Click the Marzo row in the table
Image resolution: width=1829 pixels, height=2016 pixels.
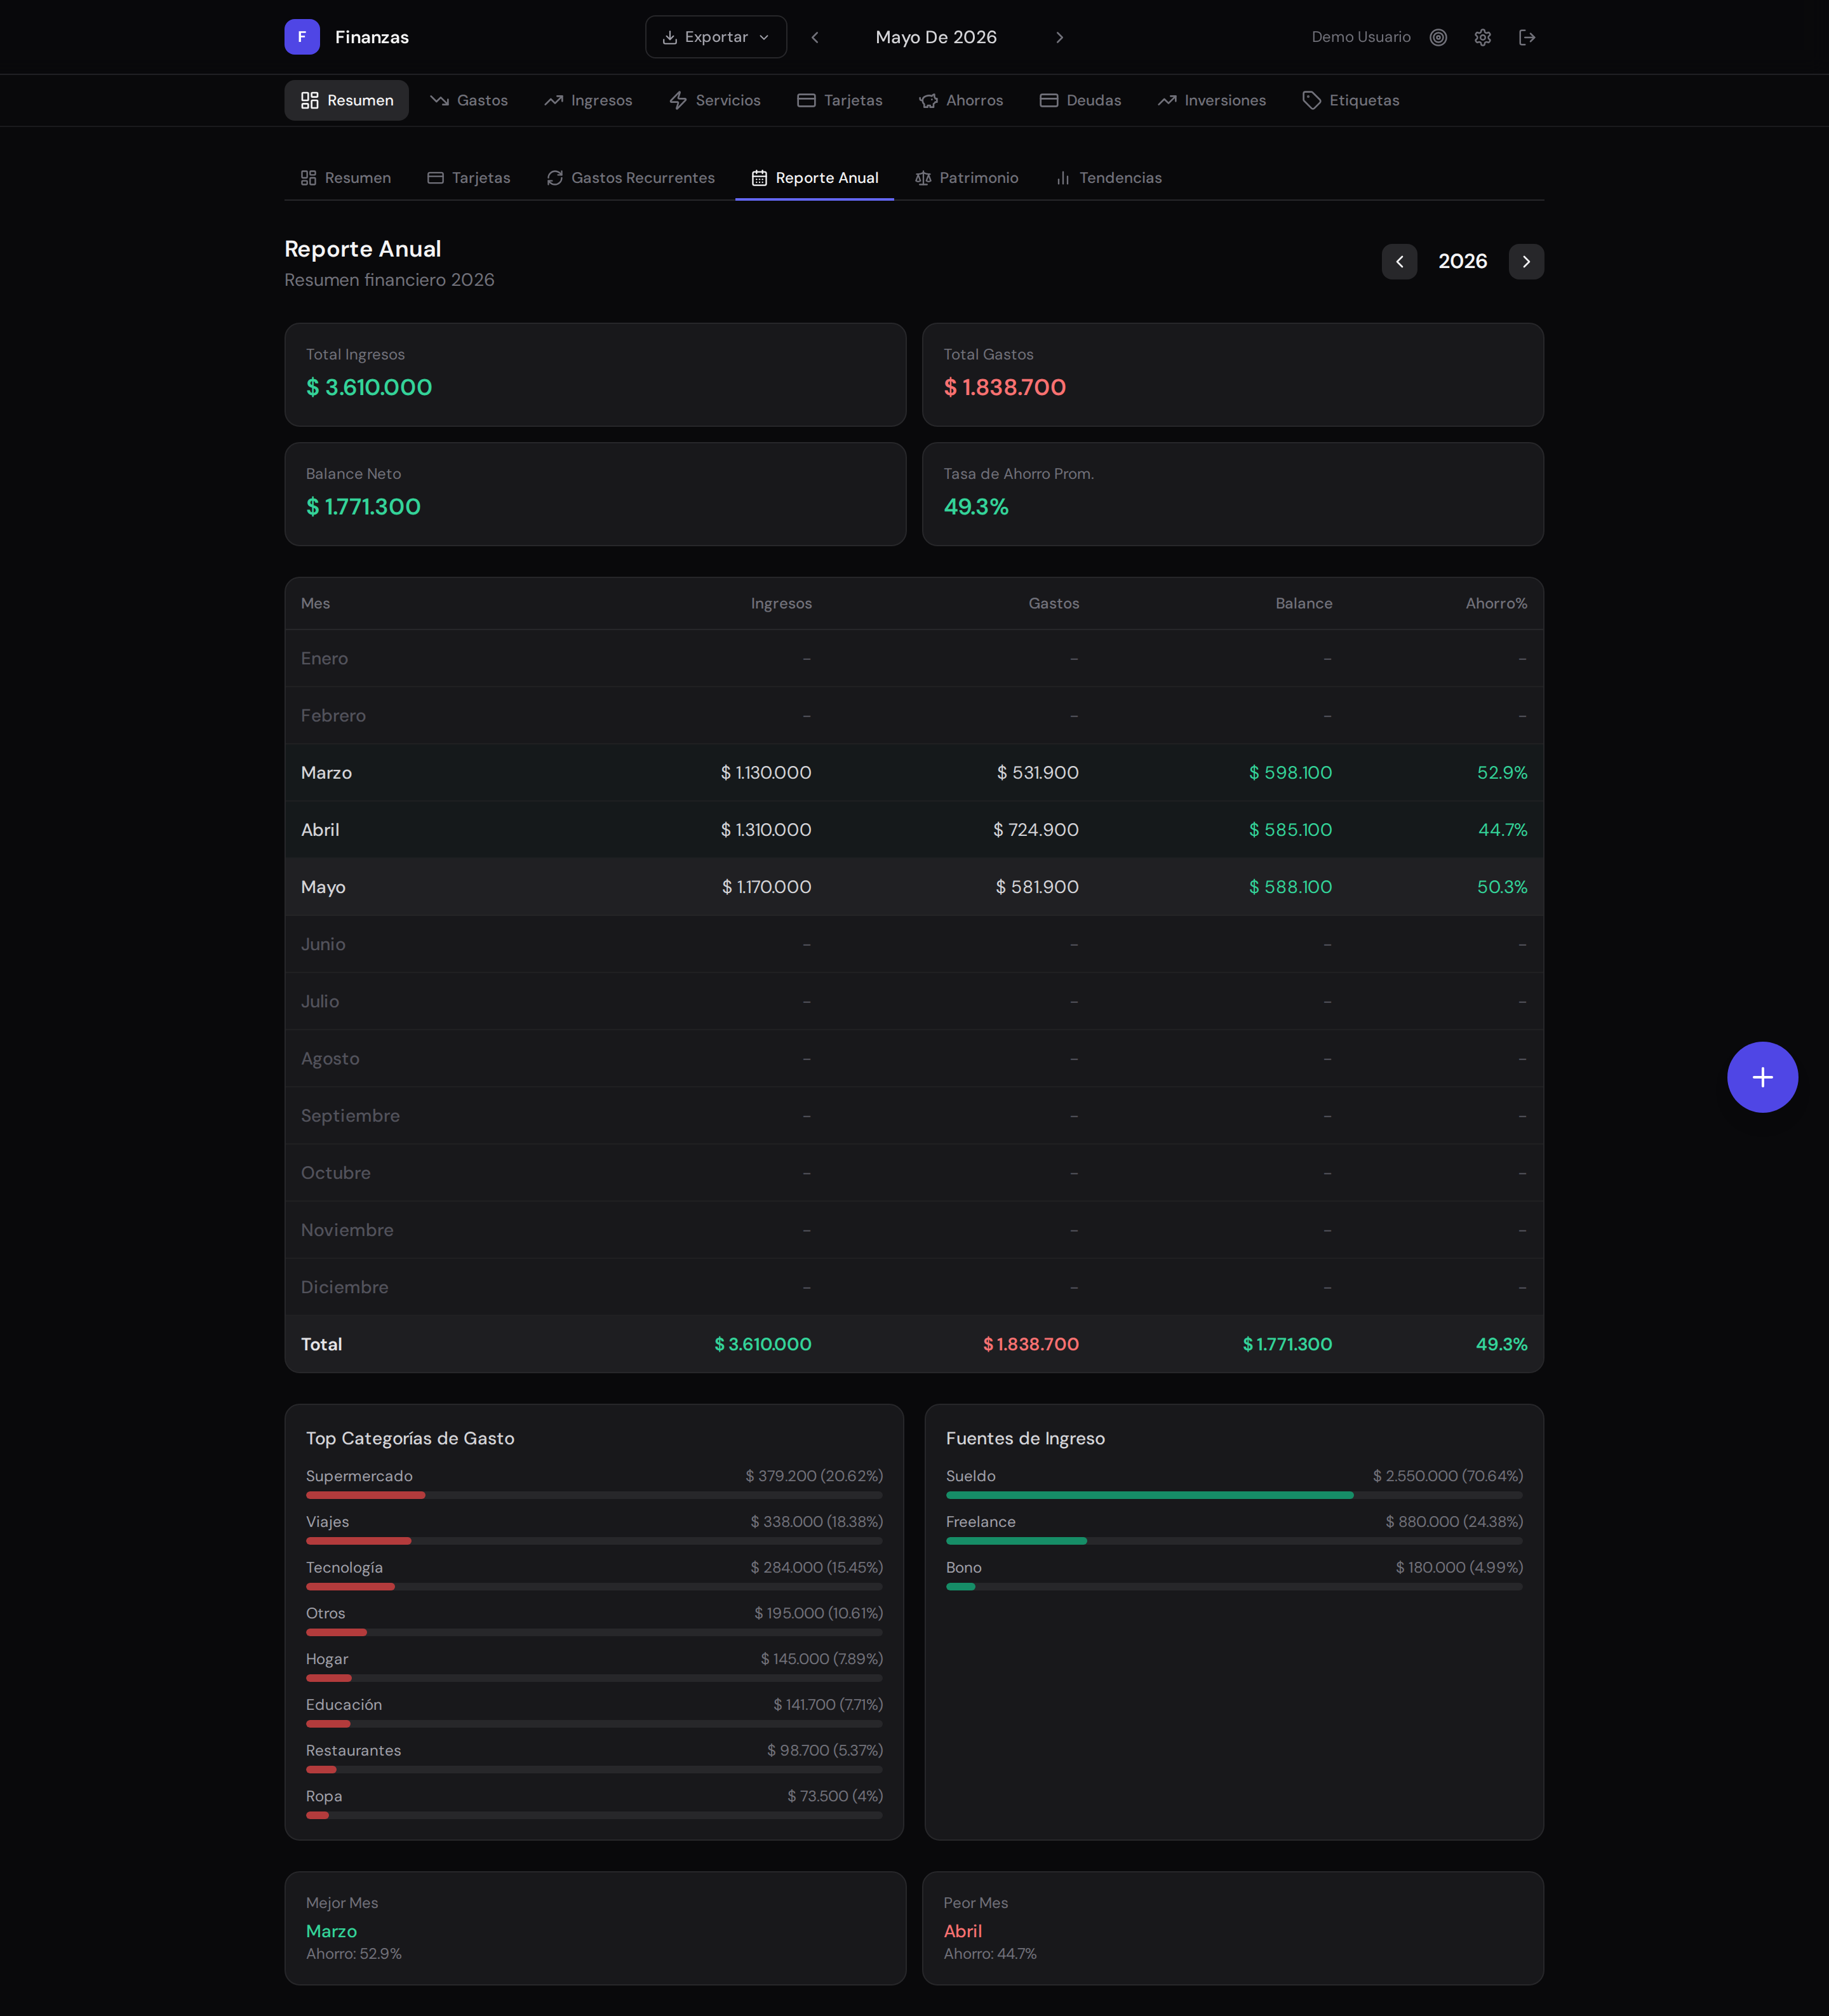[914, 773]
